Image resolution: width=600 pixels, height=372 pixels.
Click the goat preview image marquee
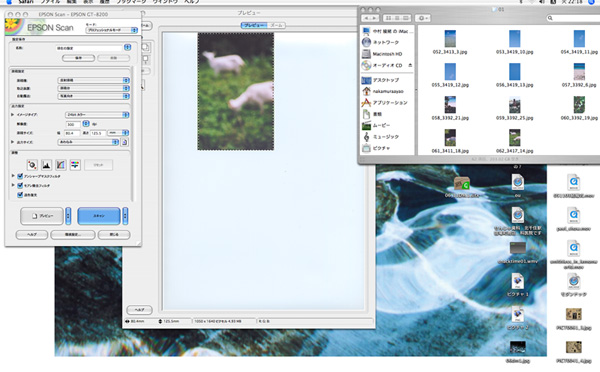point(236,91)
